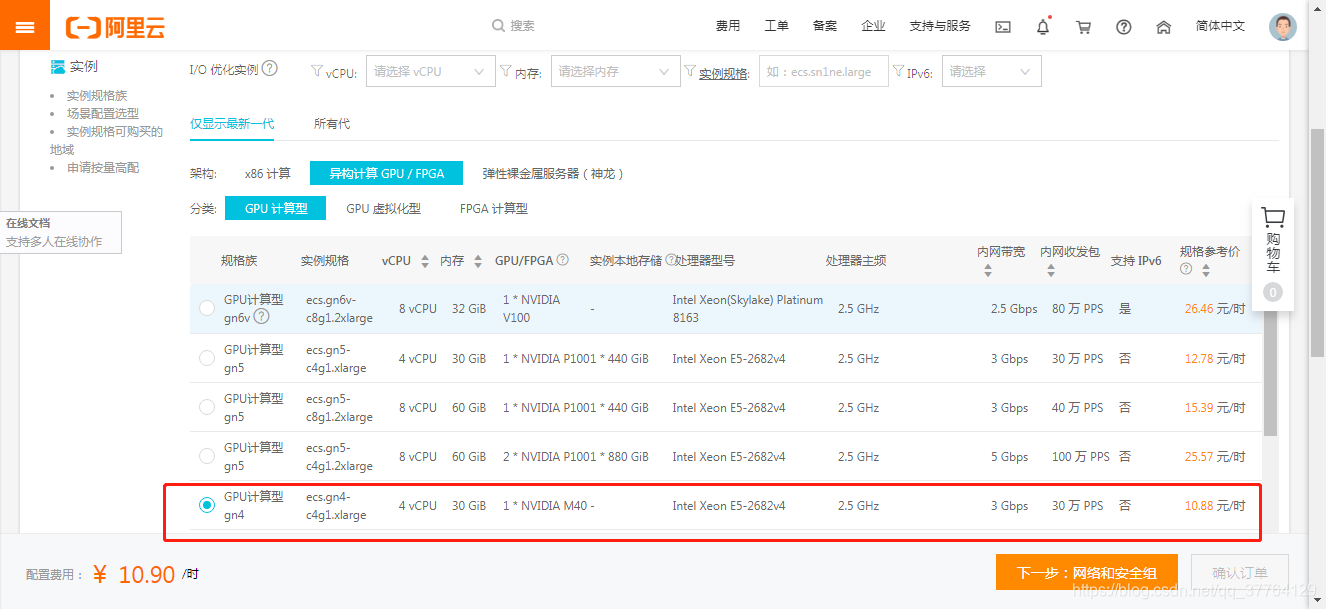Select the ecs.gn5-c4g1.2xlarge radio button
1326x609 pixels.
click(207, 455)
